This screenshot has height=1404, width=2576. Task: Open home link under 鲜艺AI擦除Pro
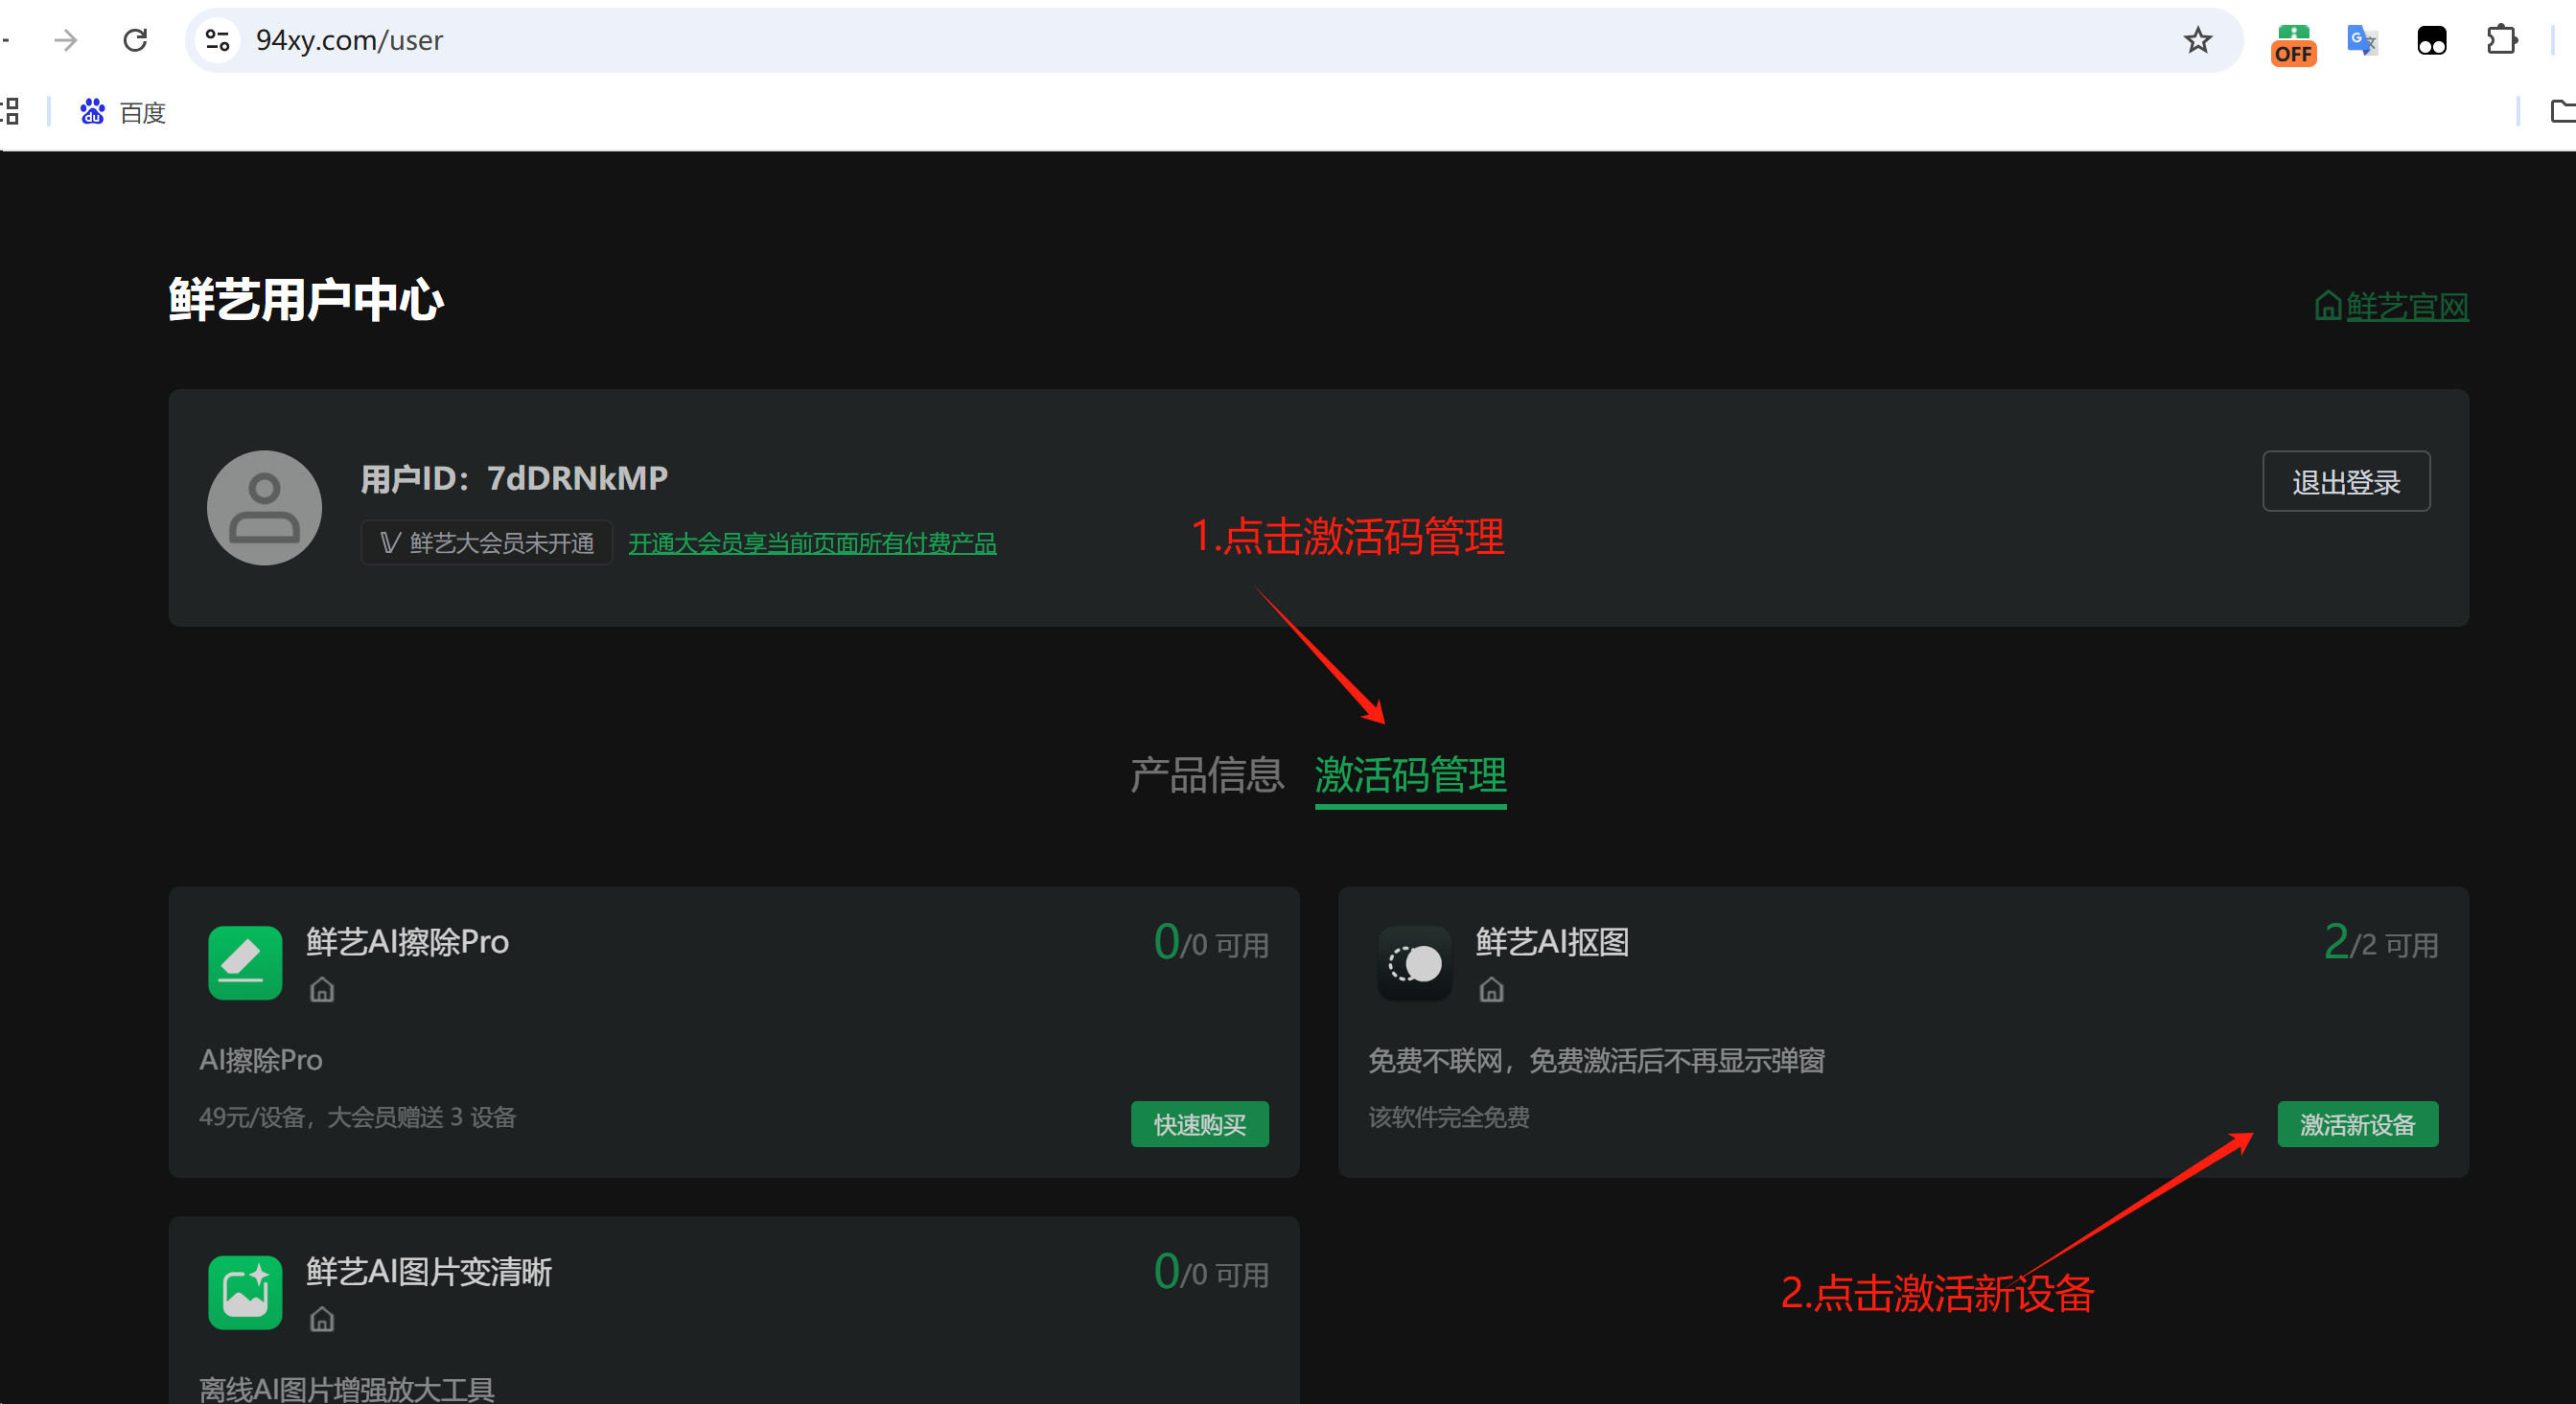[x=322, y=990]
